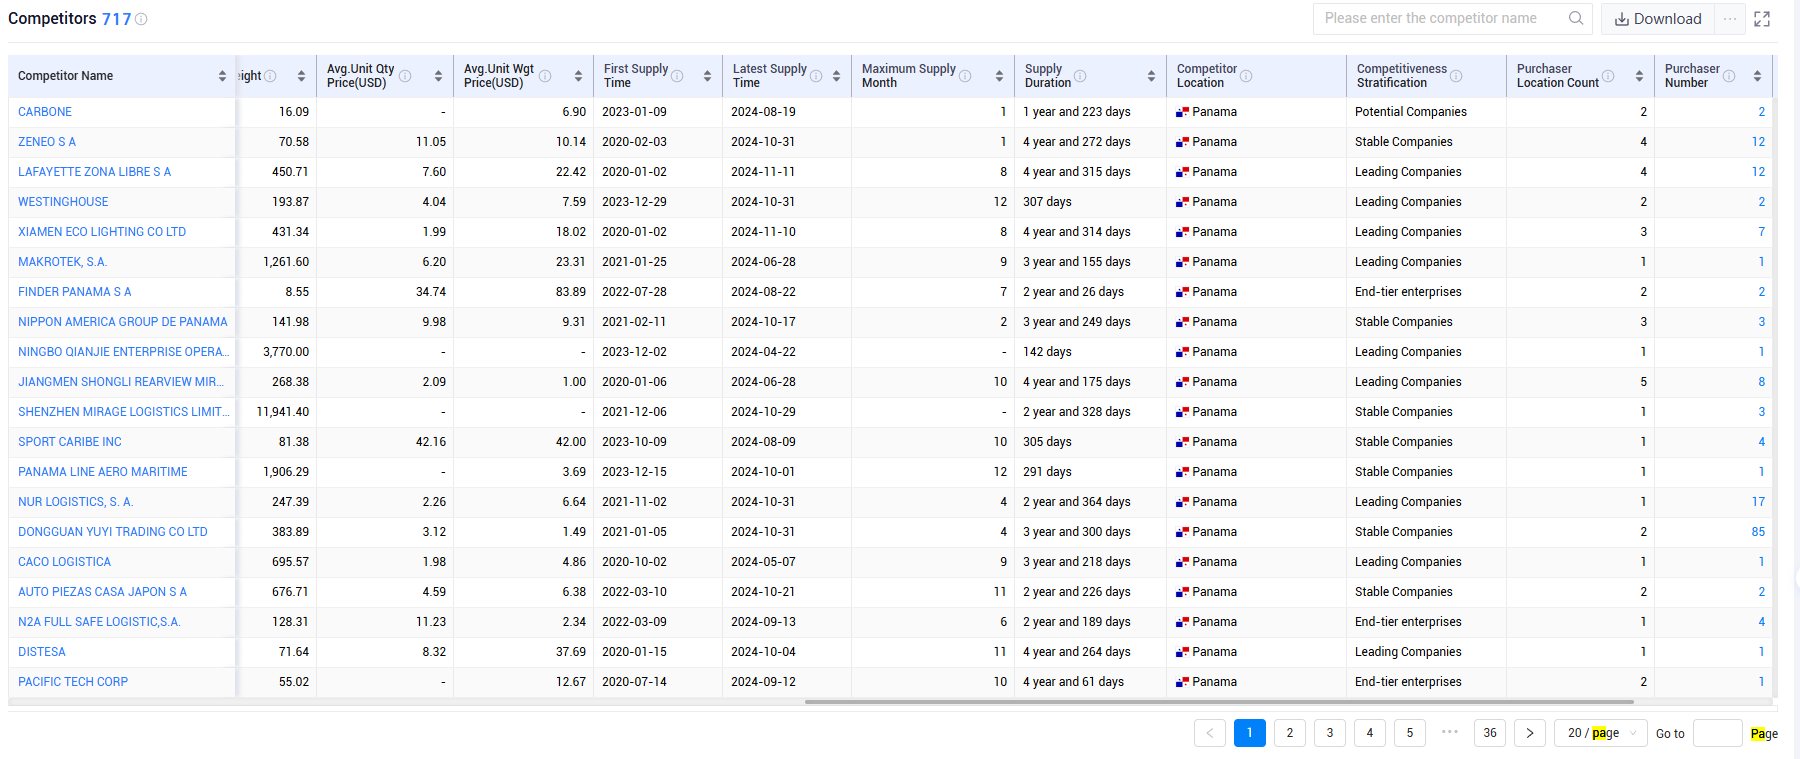
Task: Click the search magnifier icon
Action: click(1576, 18)
